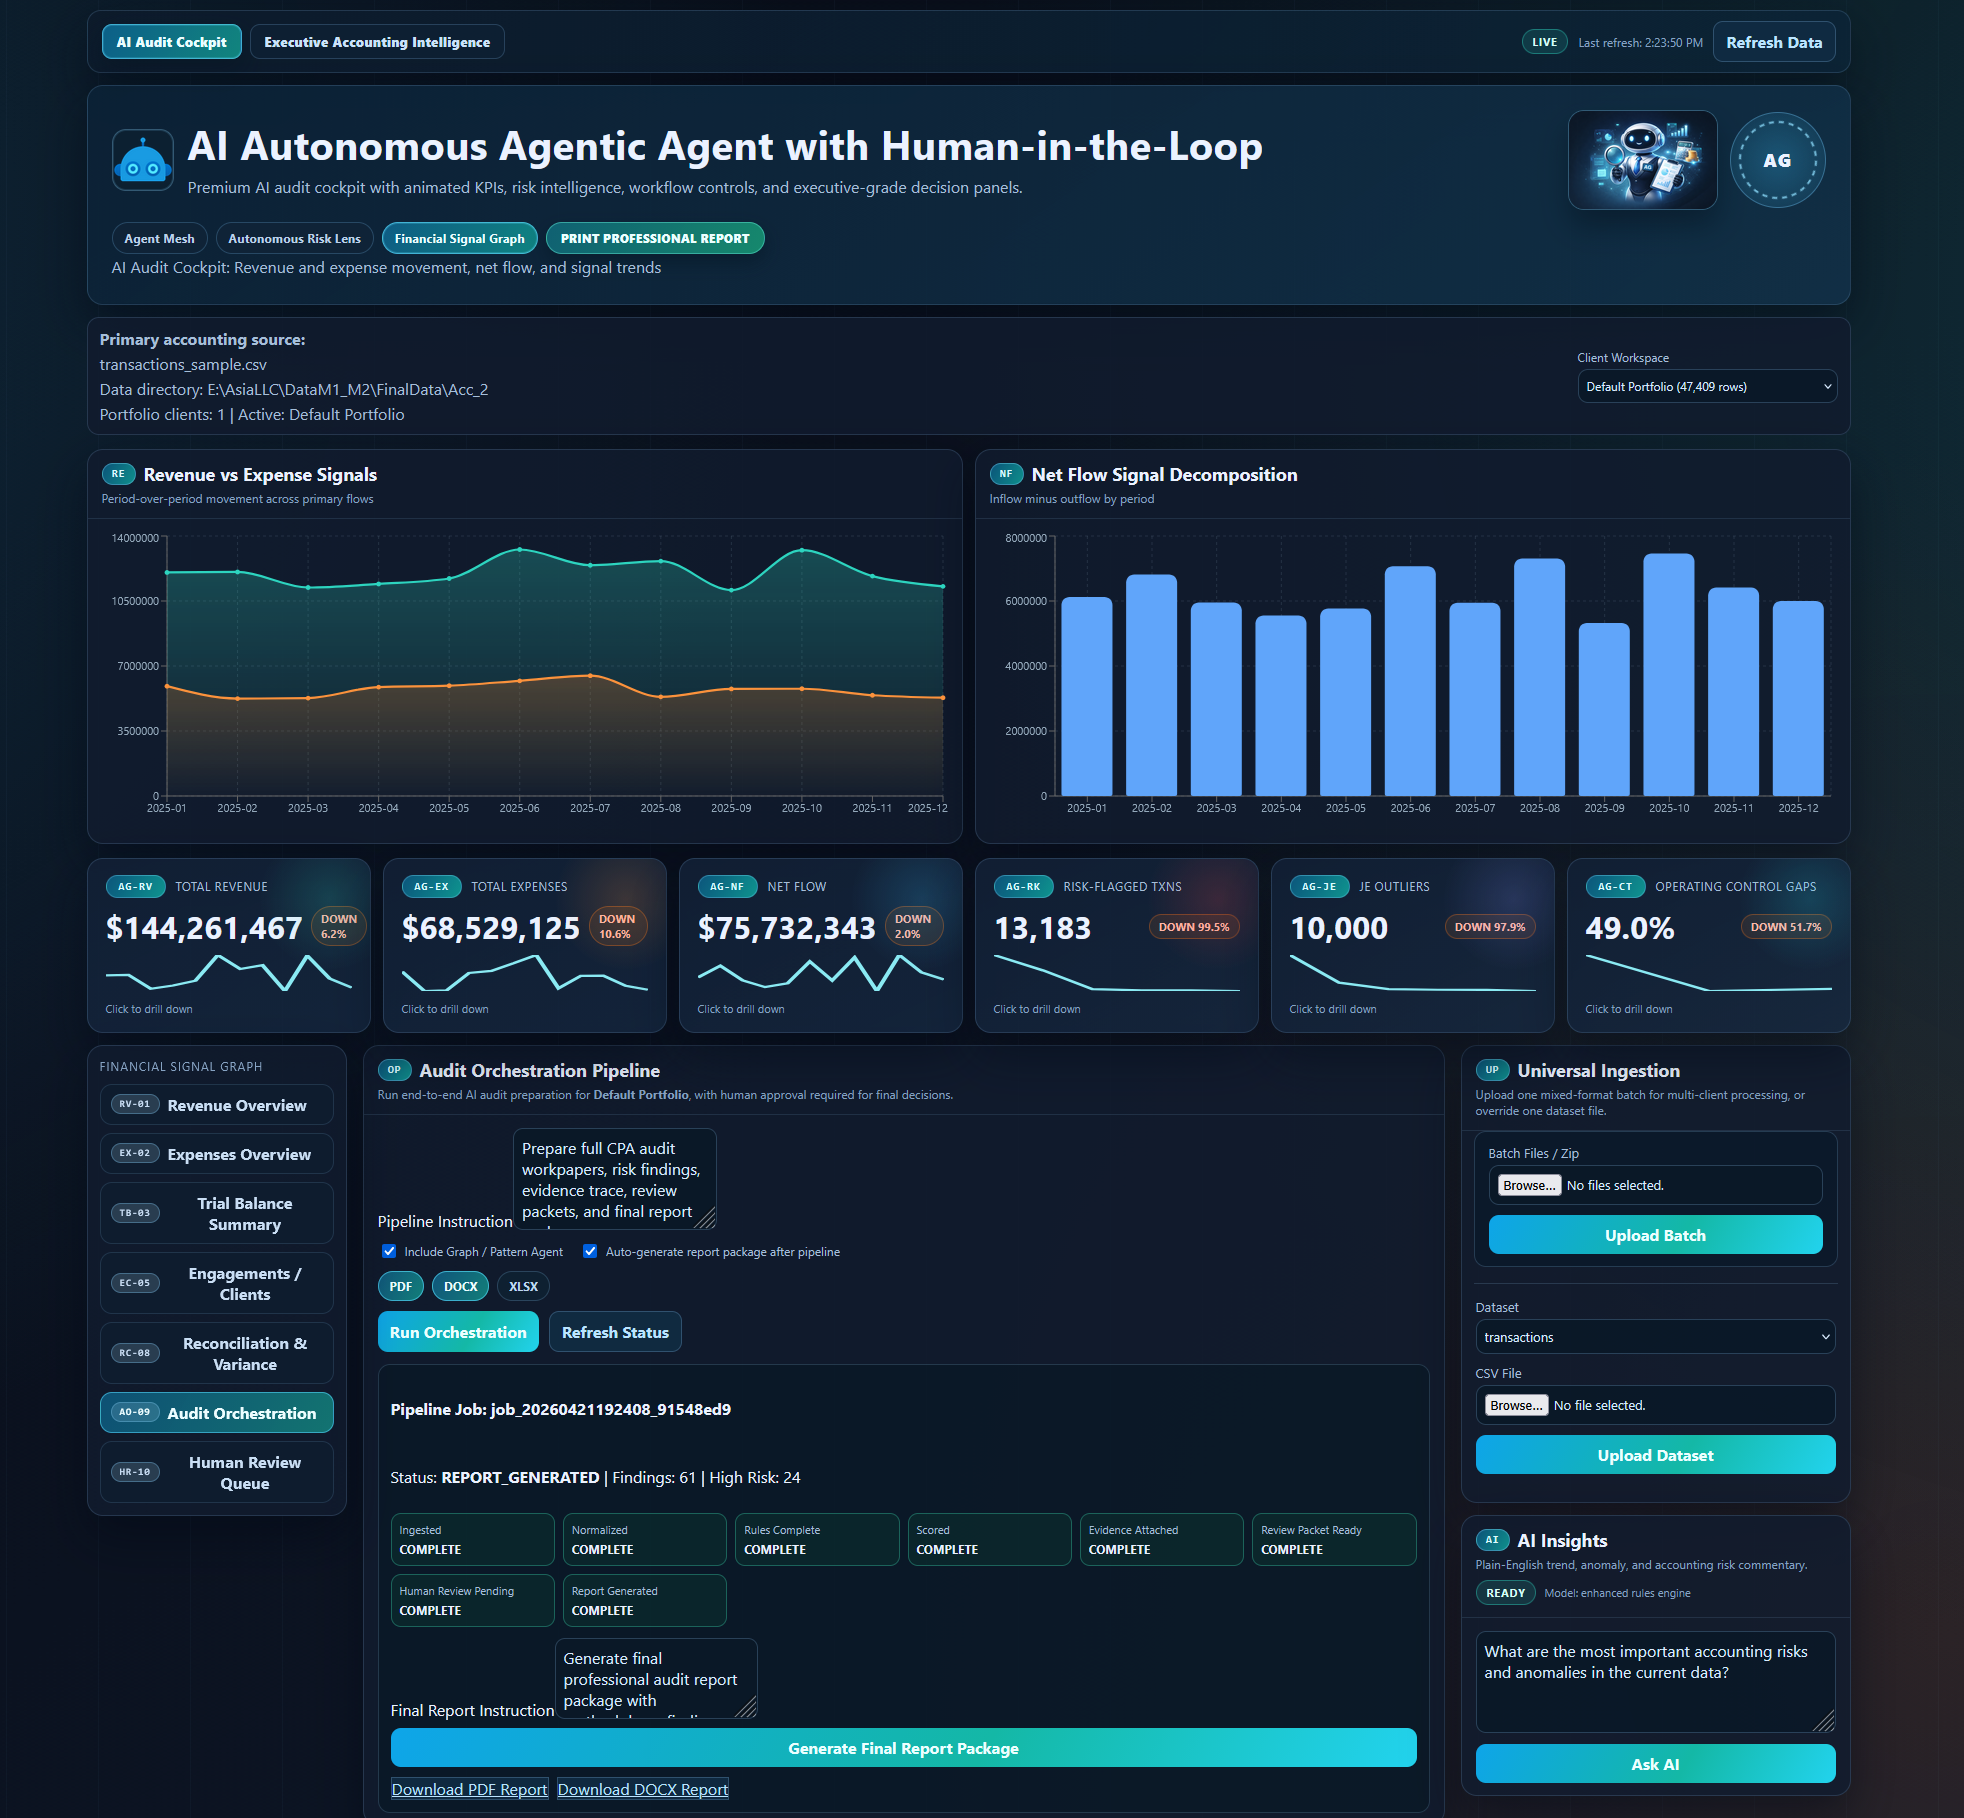Image resolution: width=1964 pixels, height=1818 pixels.
Task: Click Run Orchestration
Action: coord(457,1331)
